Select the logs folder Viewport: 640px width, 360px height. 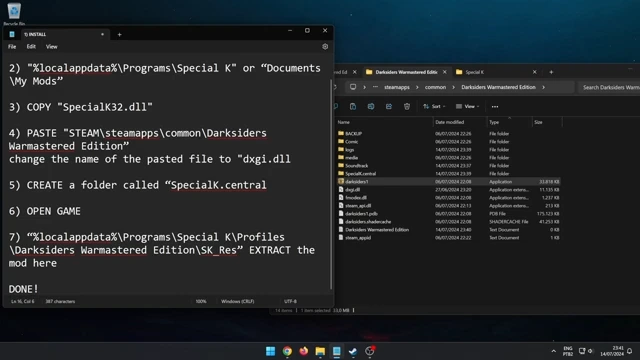click(x=350, y=150)
